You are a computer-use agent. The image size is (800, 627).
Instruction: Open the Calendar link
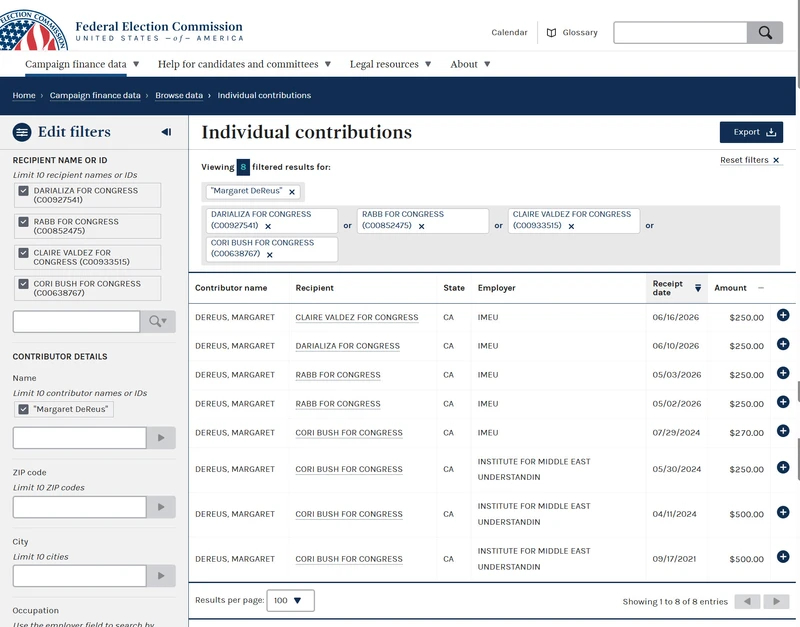pos(509,33)
